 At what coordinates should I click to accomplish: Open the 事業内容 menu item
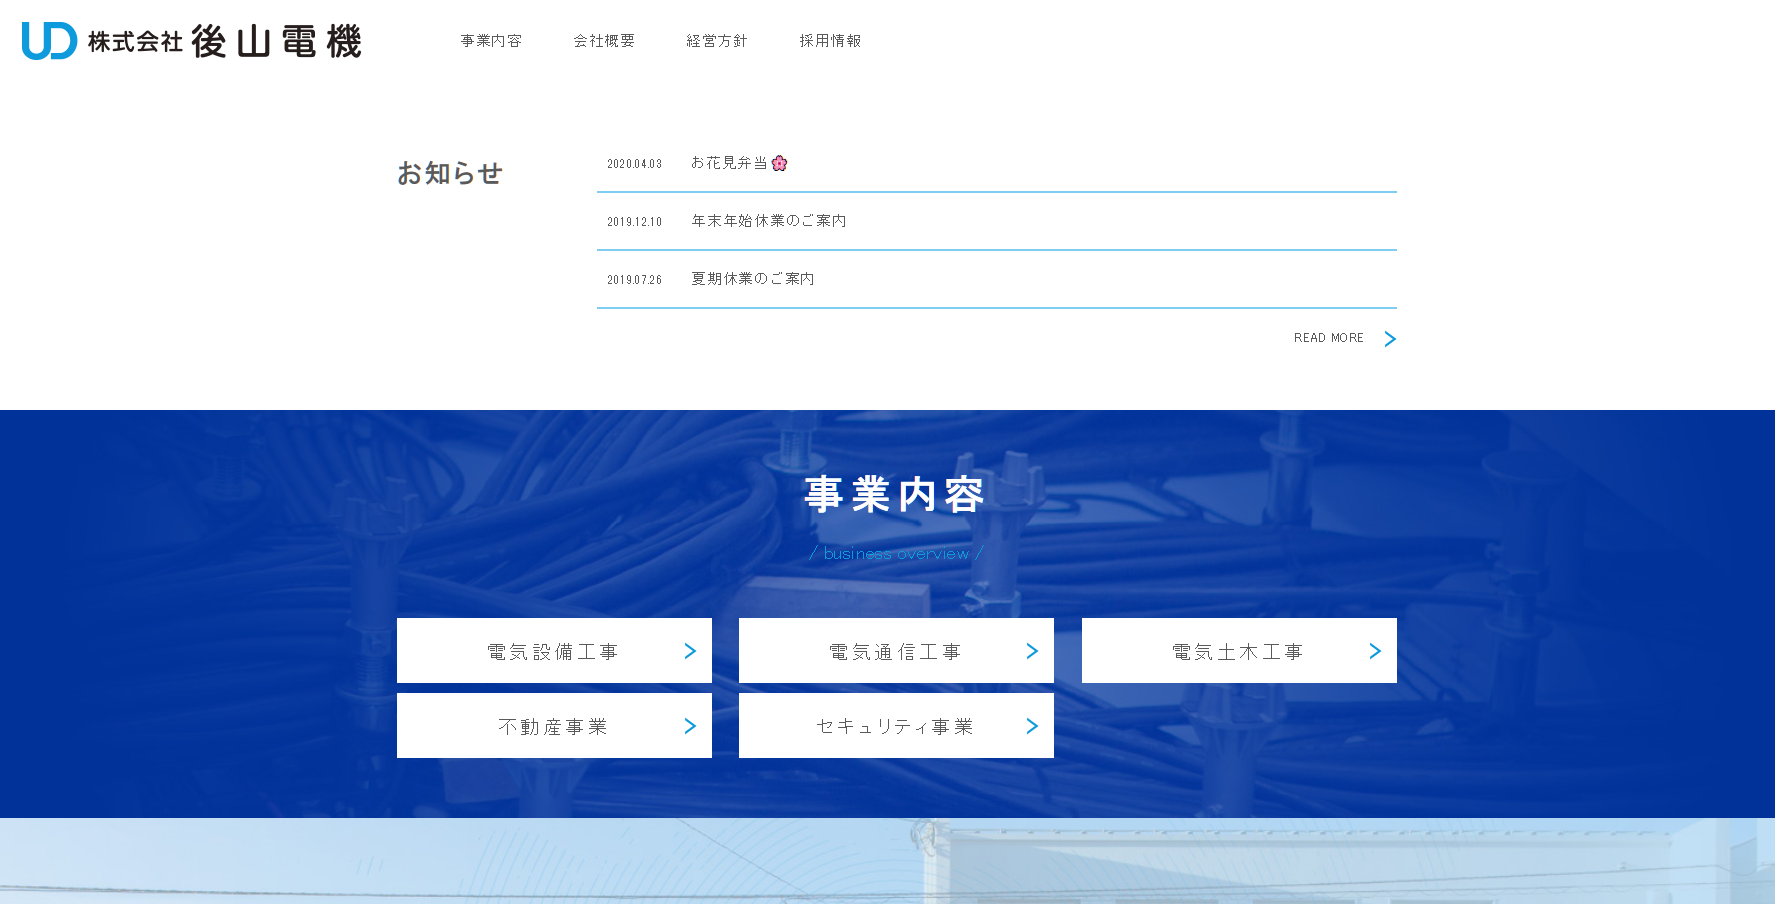pyautogui.click(x=491, y=41)
